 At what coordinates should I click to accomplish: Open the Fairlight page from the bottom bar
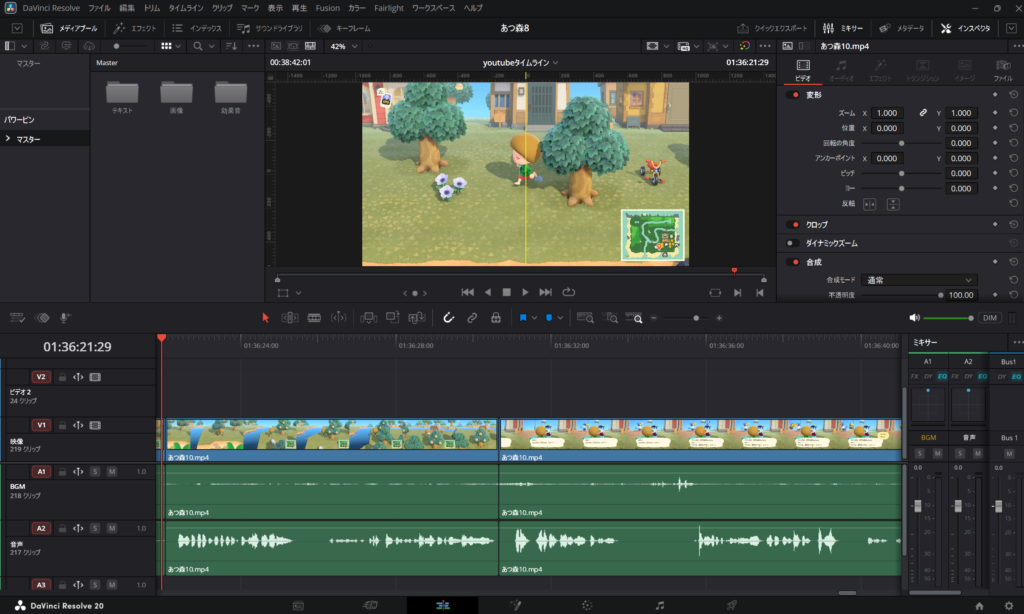coord(659,605)
